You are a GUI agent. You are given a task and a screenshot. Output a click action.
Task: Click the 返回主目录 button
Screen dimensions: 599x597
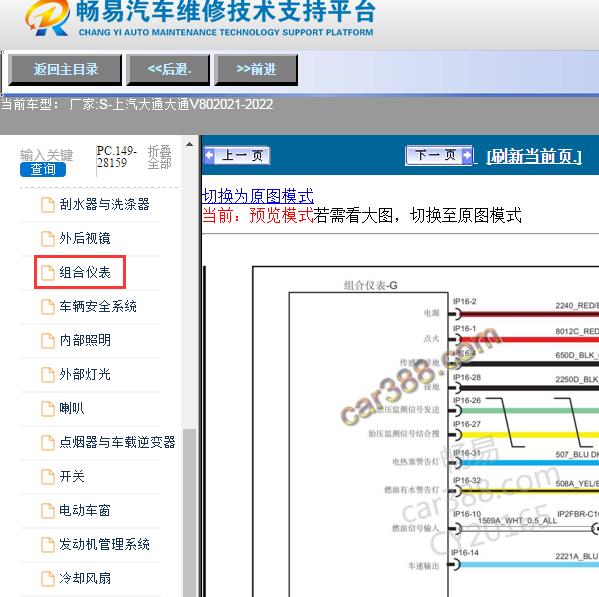pyautogui.click(x=65, y=70)
